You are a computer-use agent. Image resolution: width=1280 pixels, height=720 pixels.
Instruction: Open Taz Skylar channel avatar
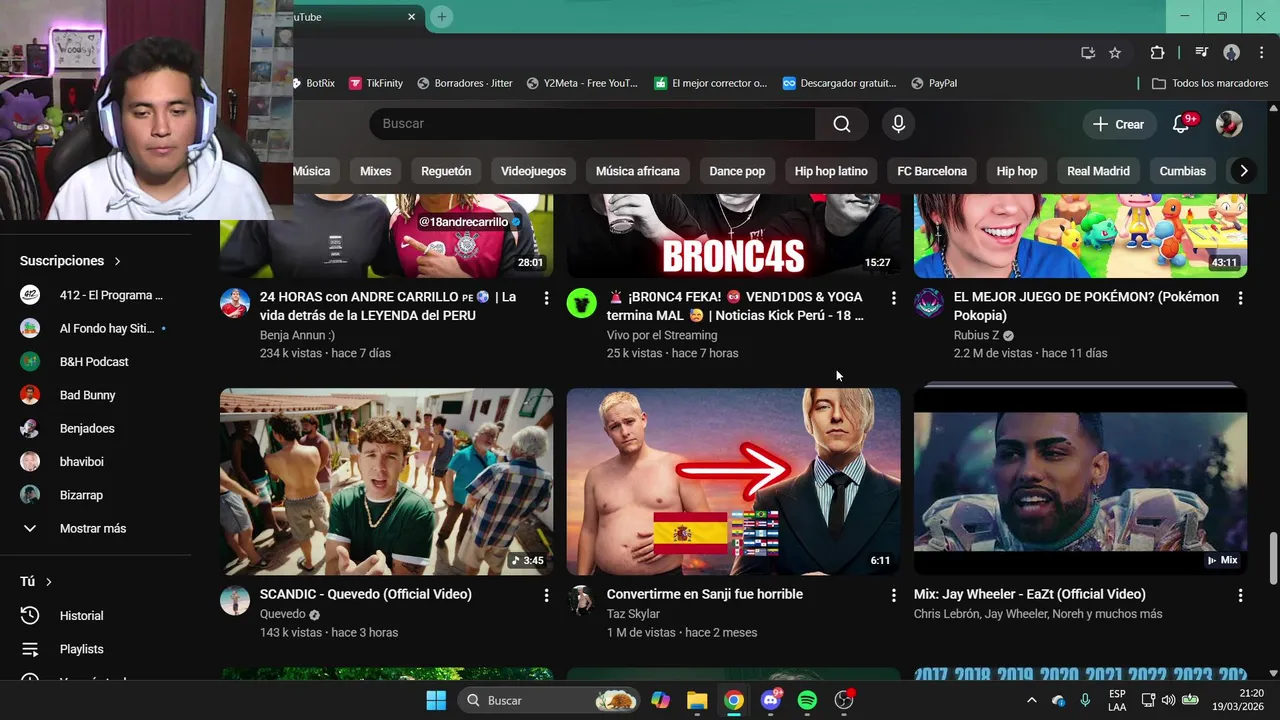582,600
